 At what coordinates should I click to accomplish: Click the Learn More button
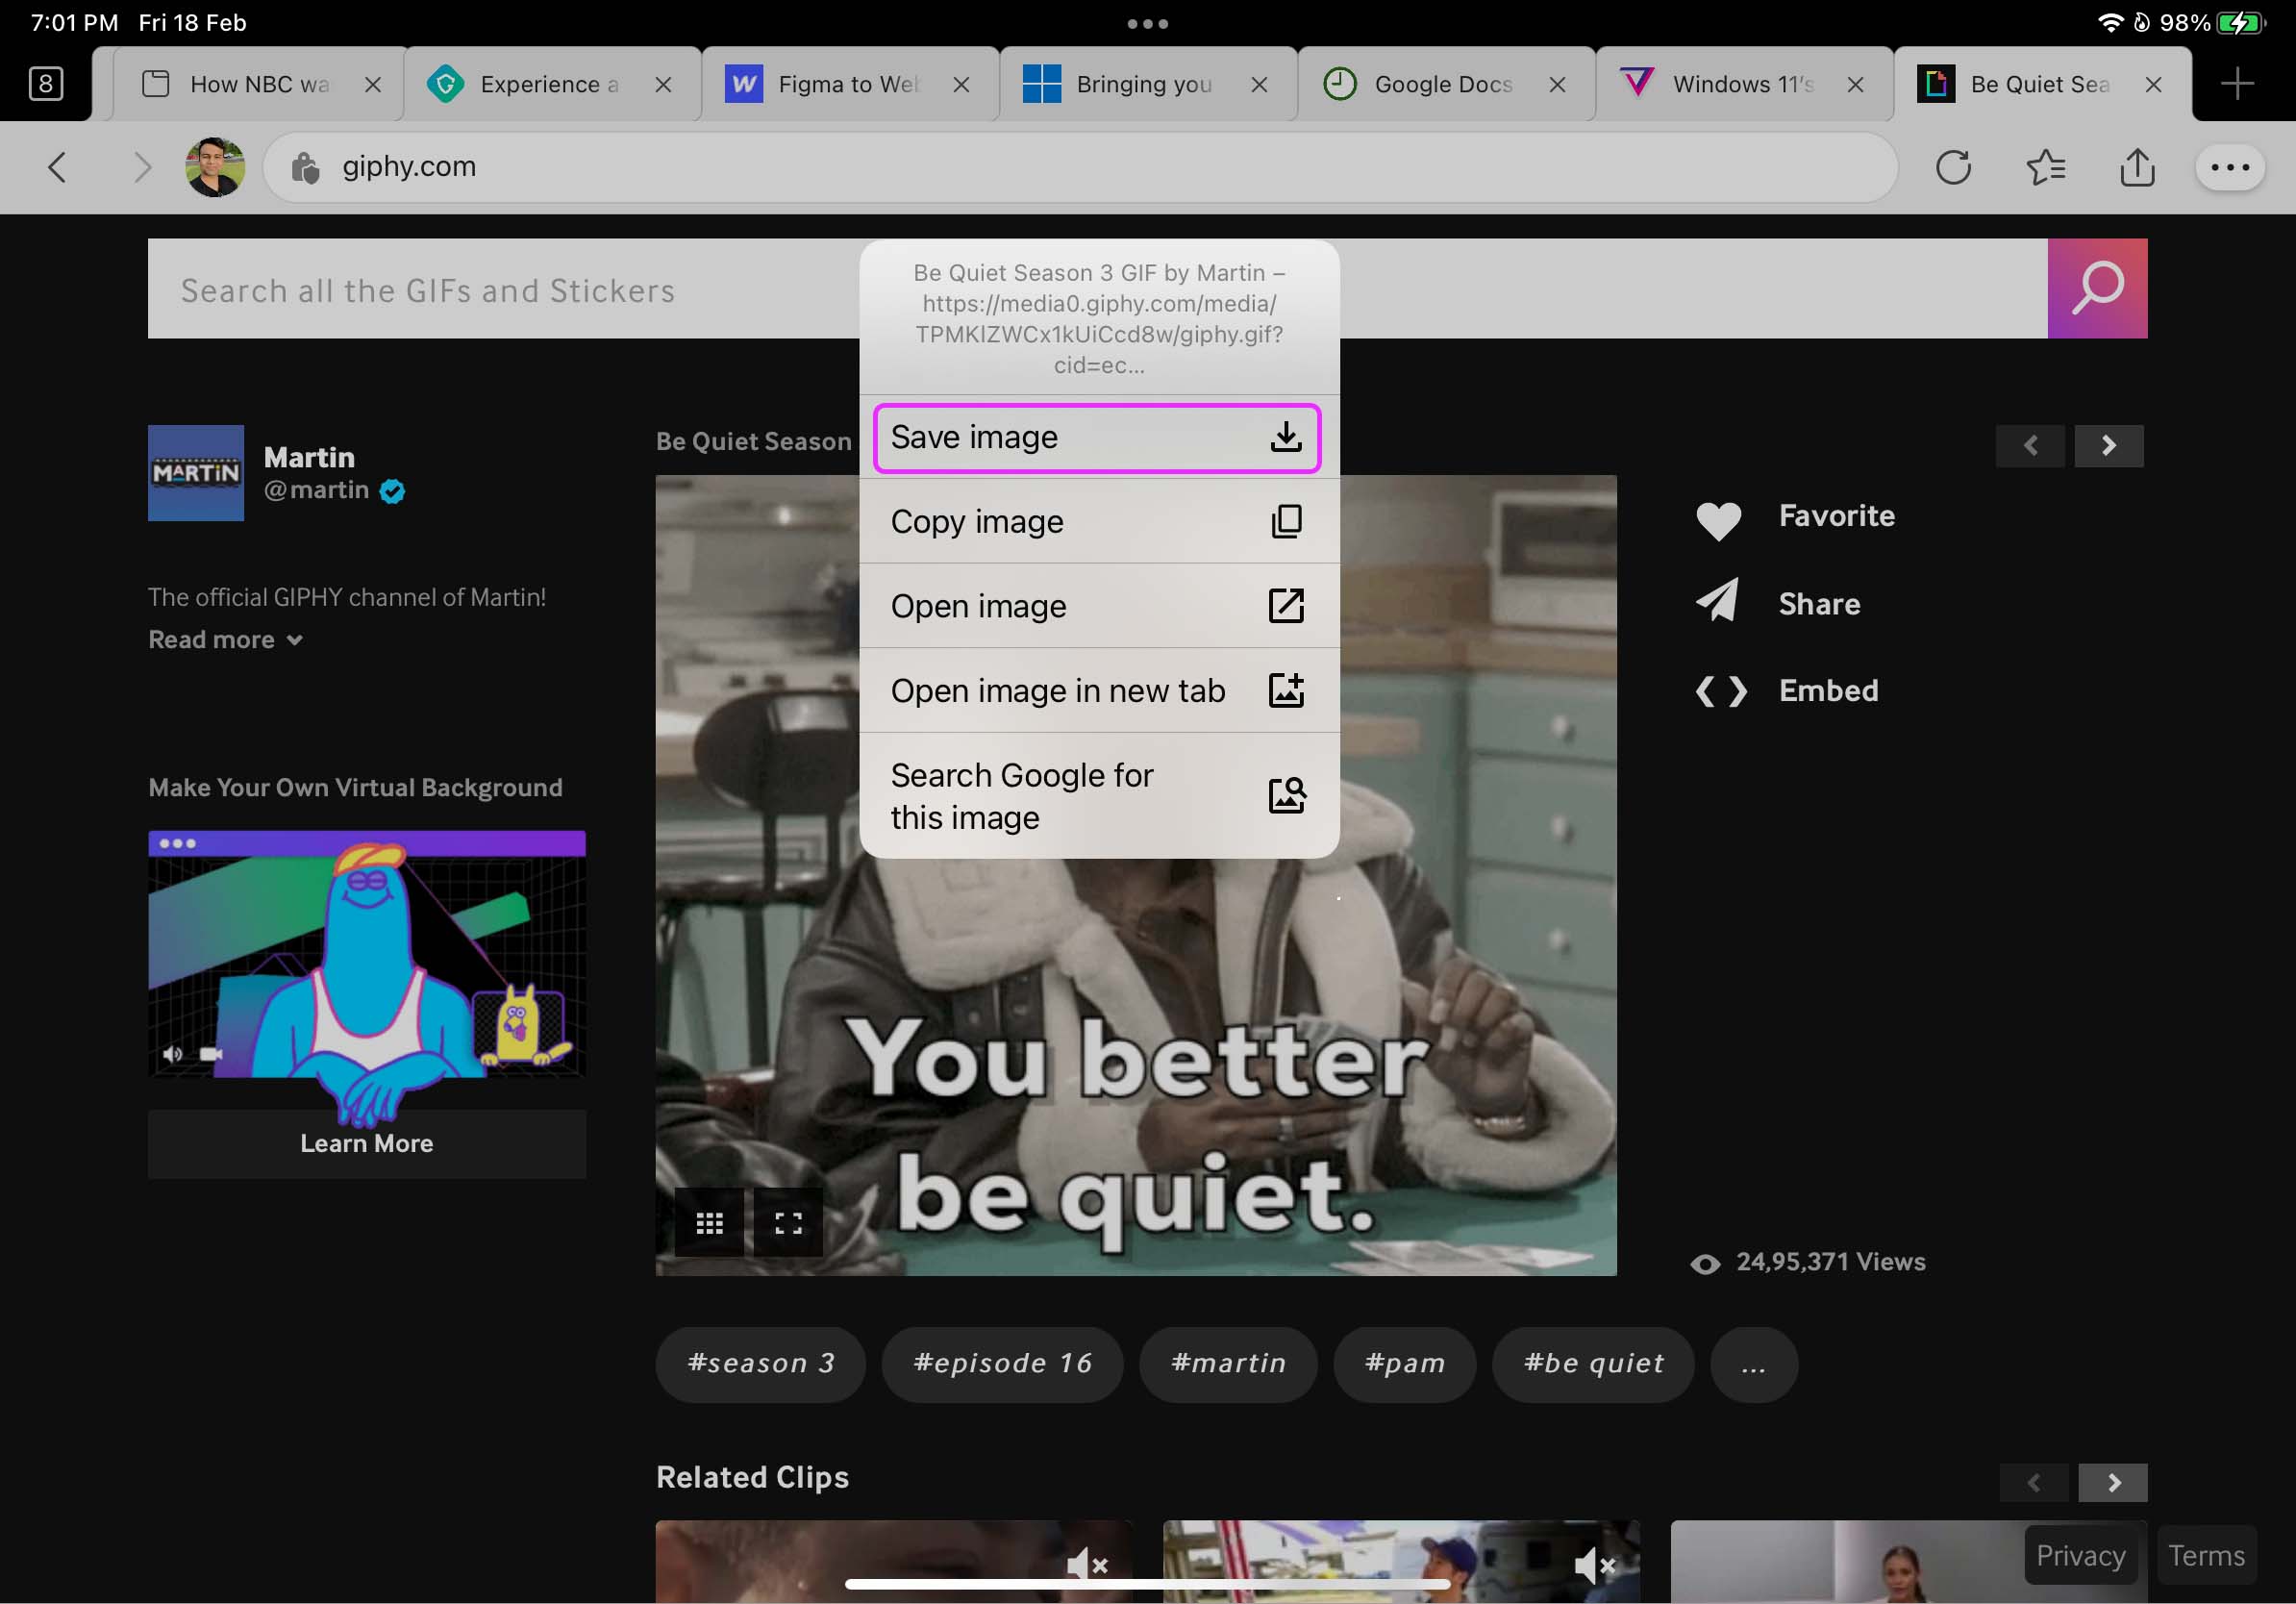[367, 1143]
